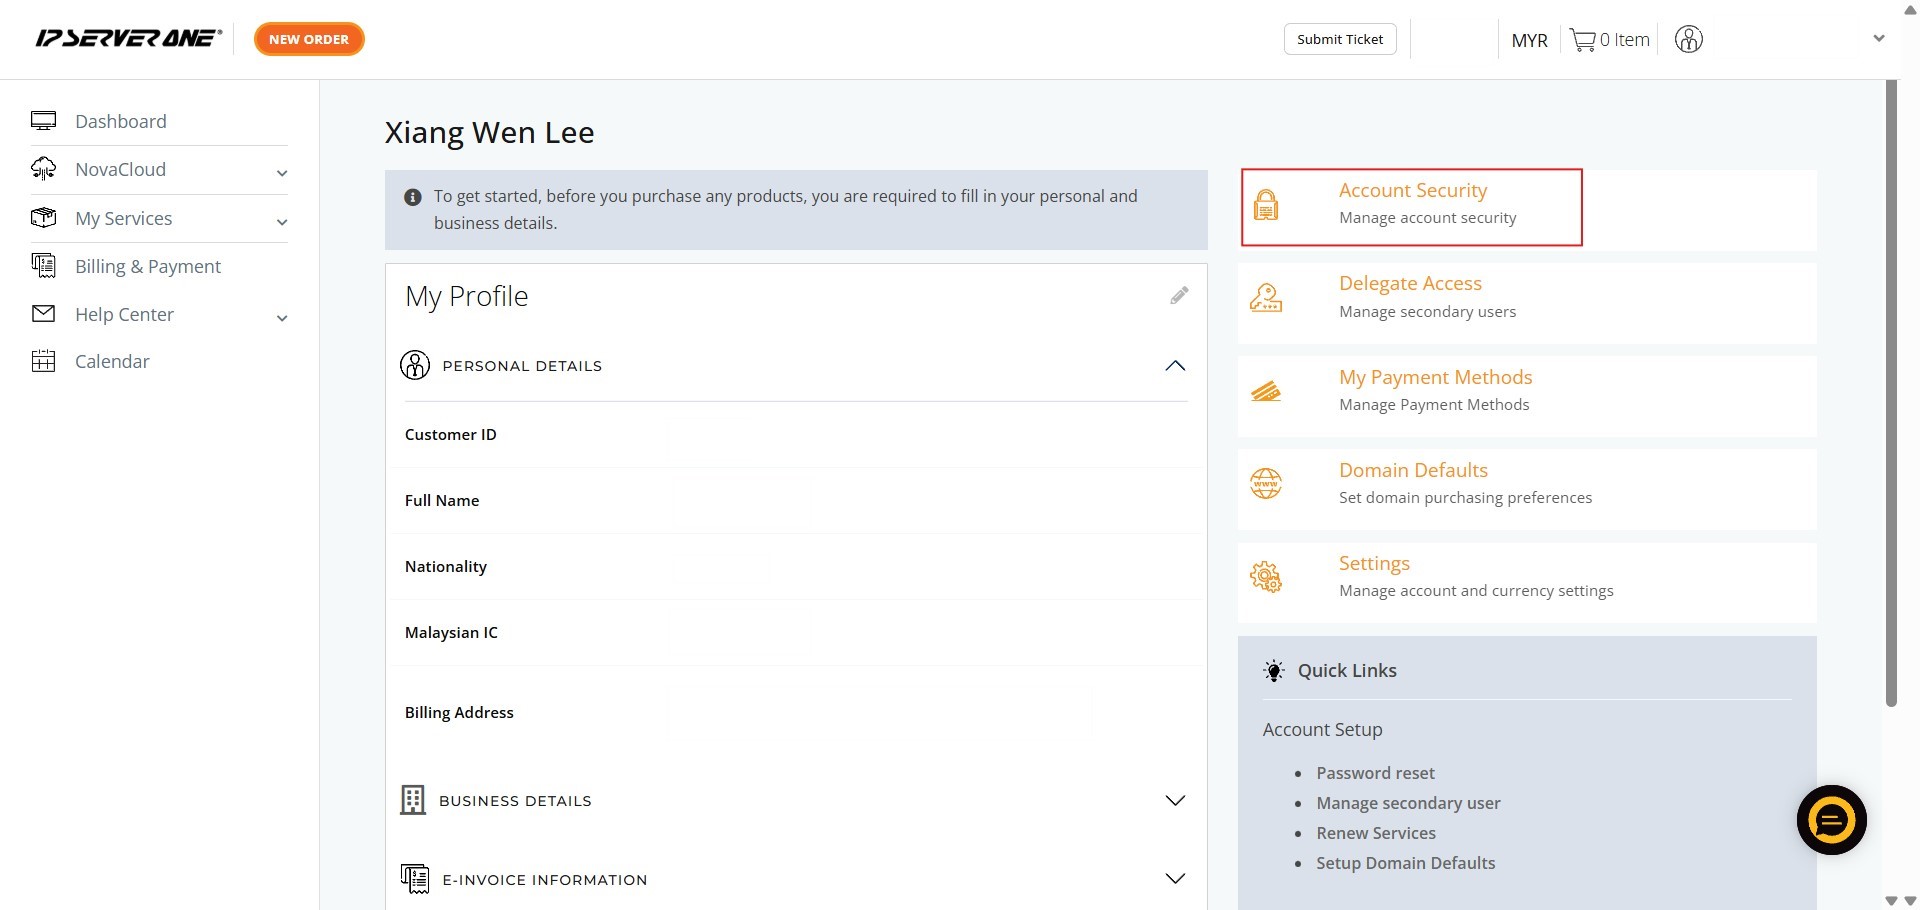
Task: Click the Domain Defaults globe icon
Action: [1266, 484]
